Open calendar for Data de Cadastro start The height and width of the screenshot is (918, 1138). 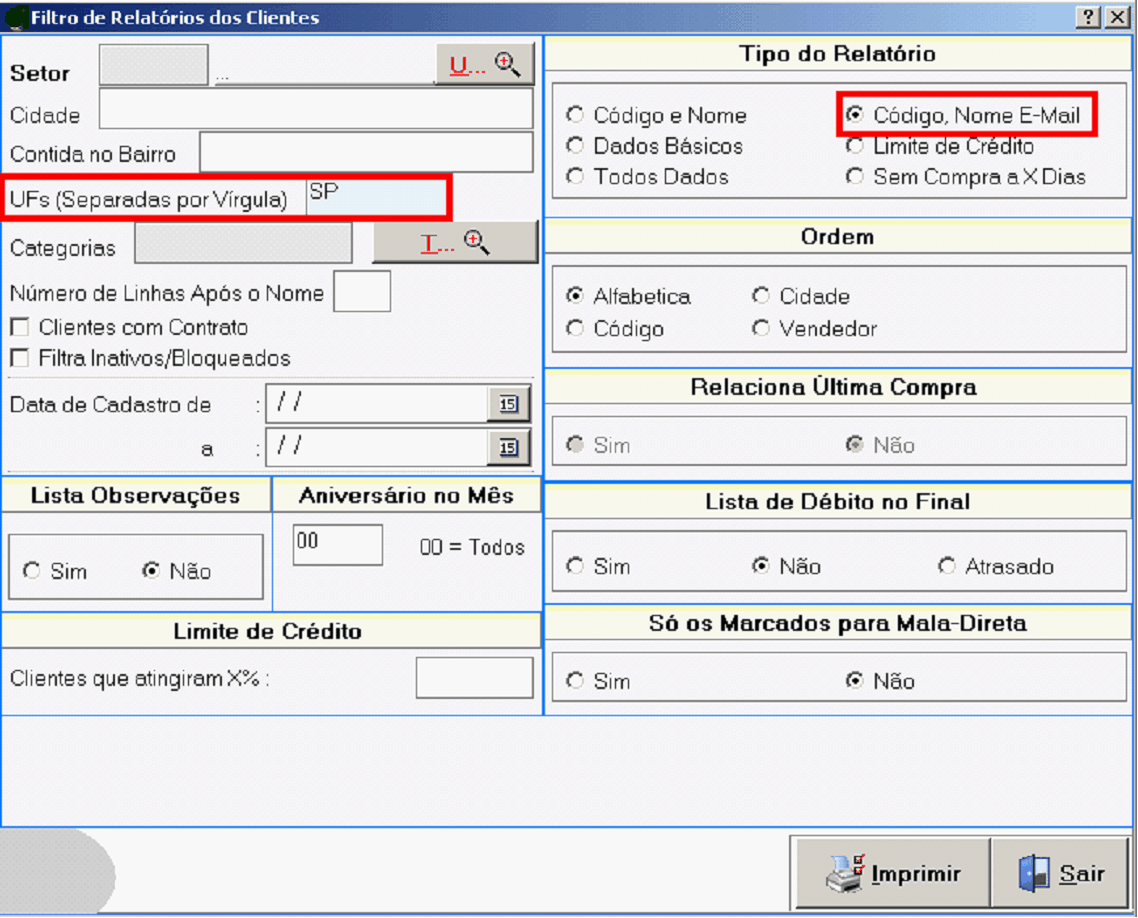tap(509, 404)
